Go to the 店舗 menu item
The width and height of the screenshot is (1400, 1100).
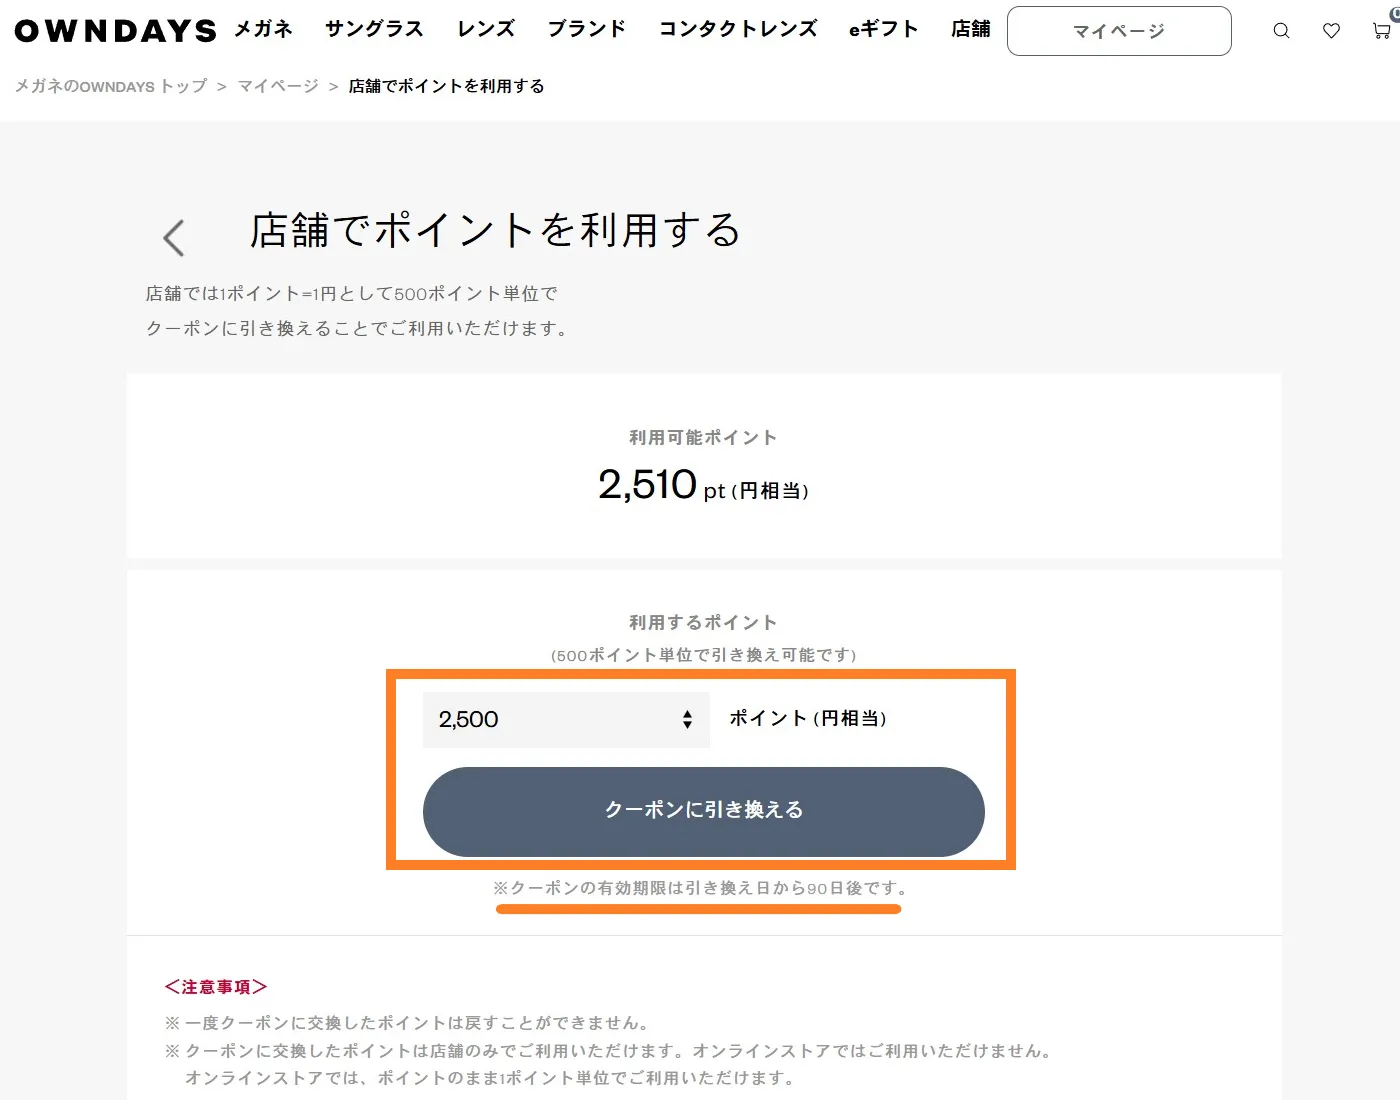tap(970, 29)
